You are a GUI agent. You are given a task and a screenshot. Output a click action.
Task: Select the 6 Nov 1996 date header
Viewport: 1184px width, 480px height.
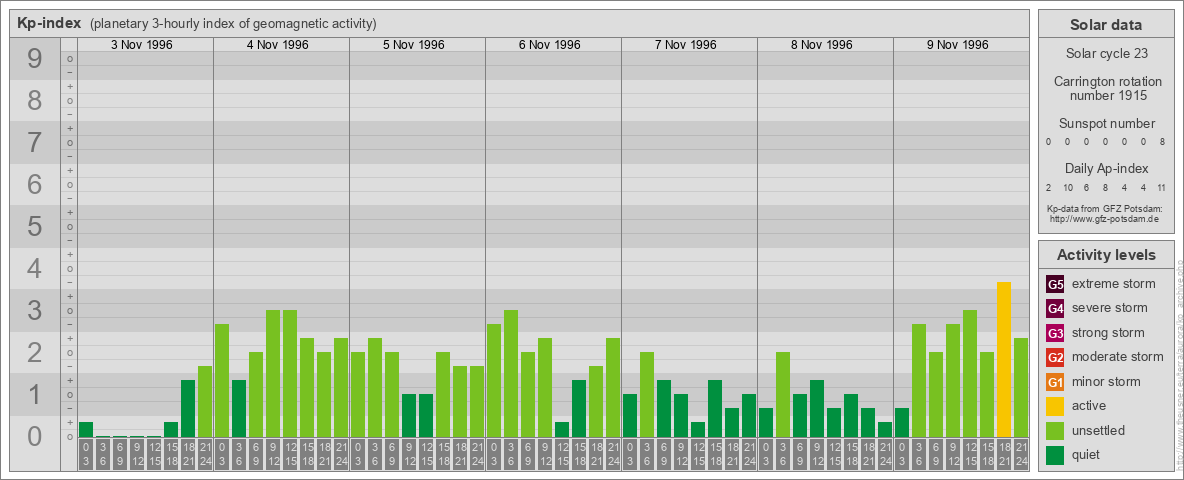[550, 45]
